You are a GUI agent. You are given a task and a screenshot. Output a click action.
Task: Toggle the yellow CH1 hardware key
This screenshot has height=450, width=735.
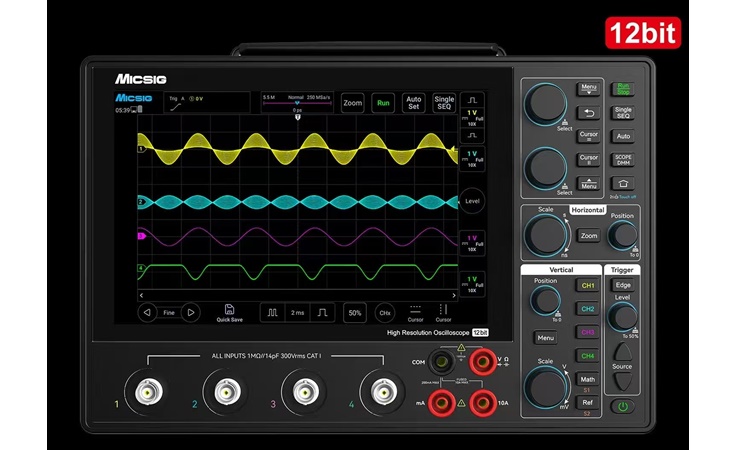pos(587,285)
